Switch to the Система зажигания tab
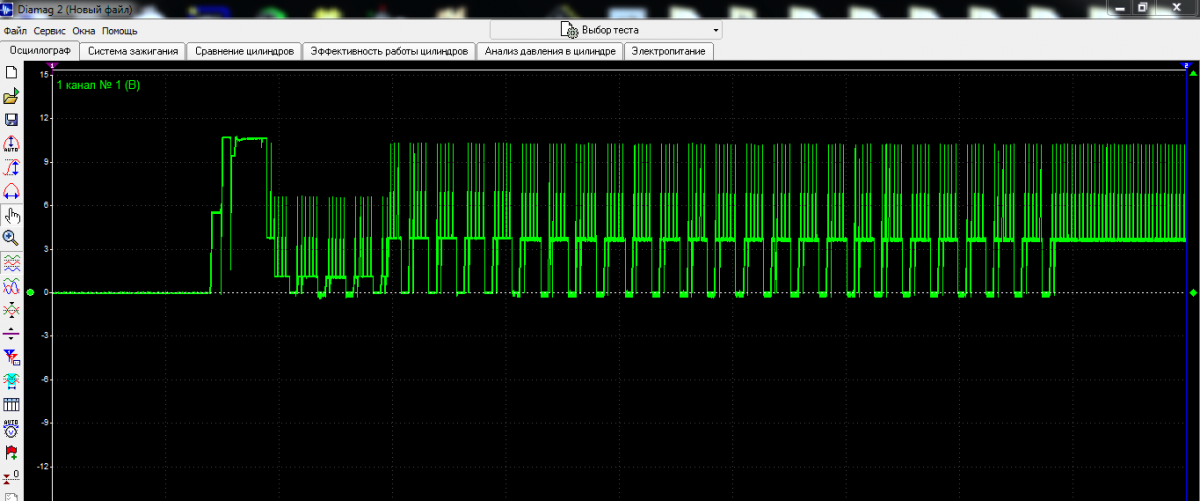 pyautogui.click(x=133, y=51)
